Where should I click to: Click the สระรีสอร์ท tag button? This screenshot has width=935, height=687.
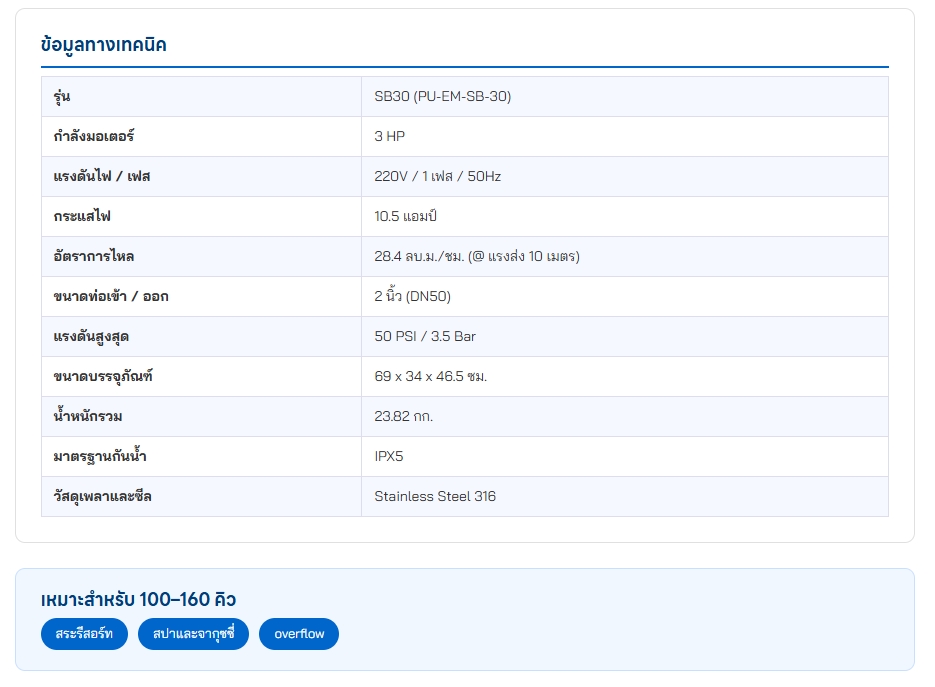pyautogui.click(x=84, y=634)
